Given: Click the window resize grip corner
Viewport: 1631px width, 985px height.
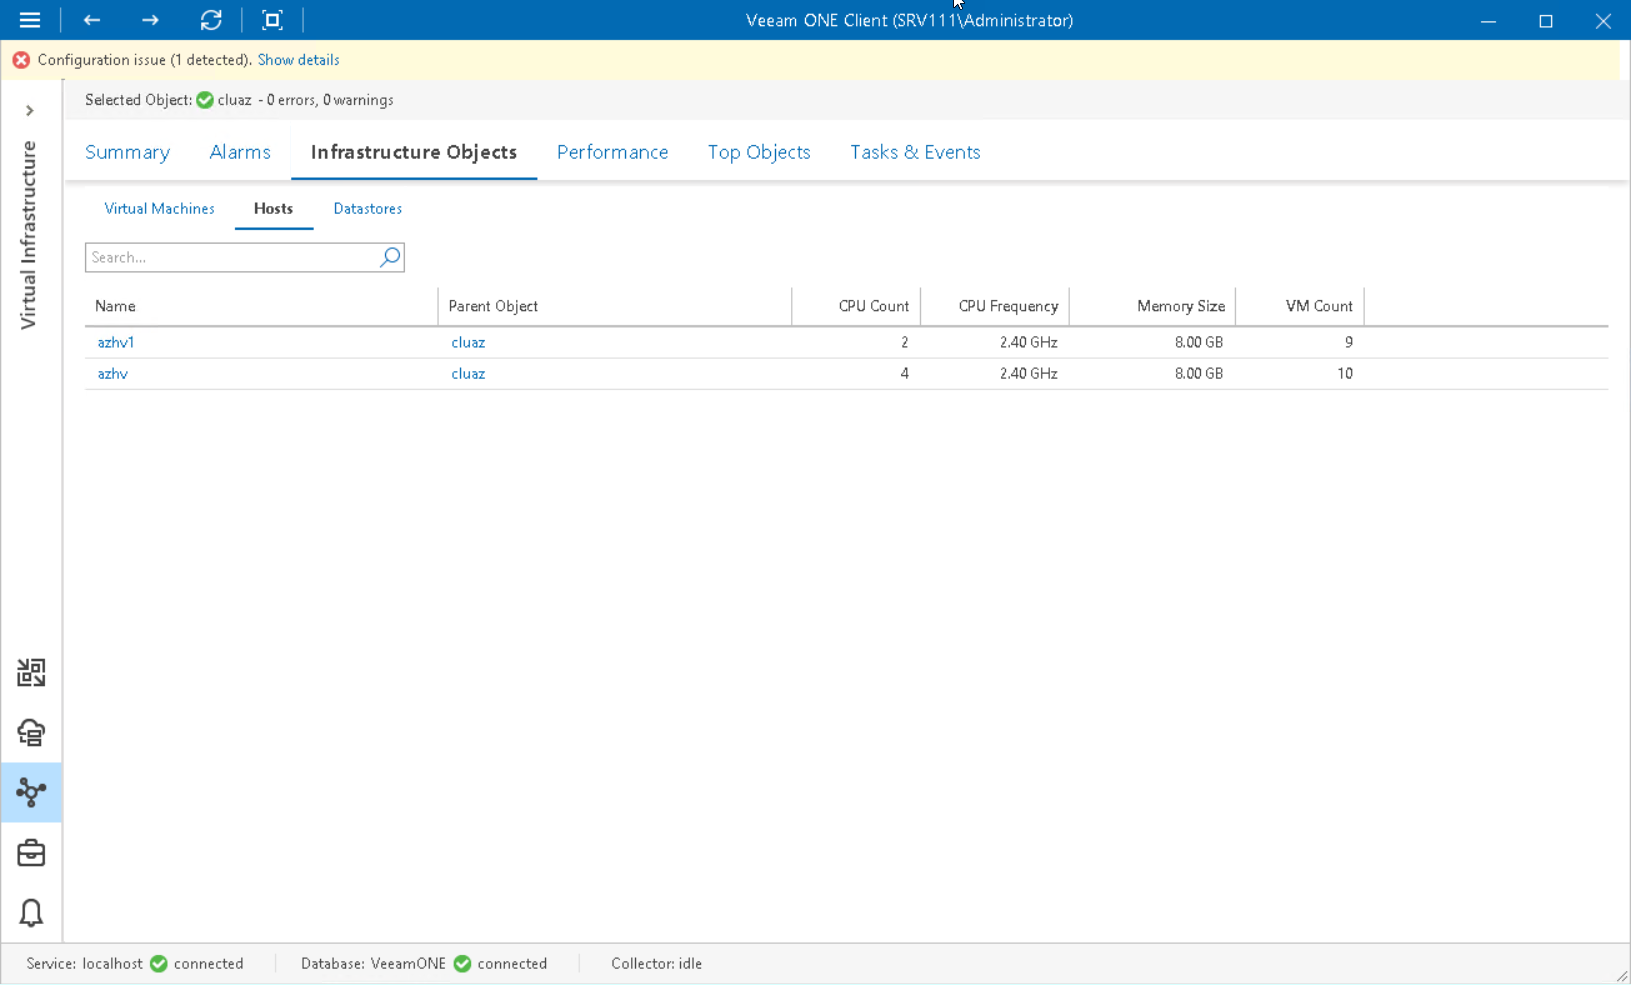Looking at the screenshot, I should (x=1621, y=976).
